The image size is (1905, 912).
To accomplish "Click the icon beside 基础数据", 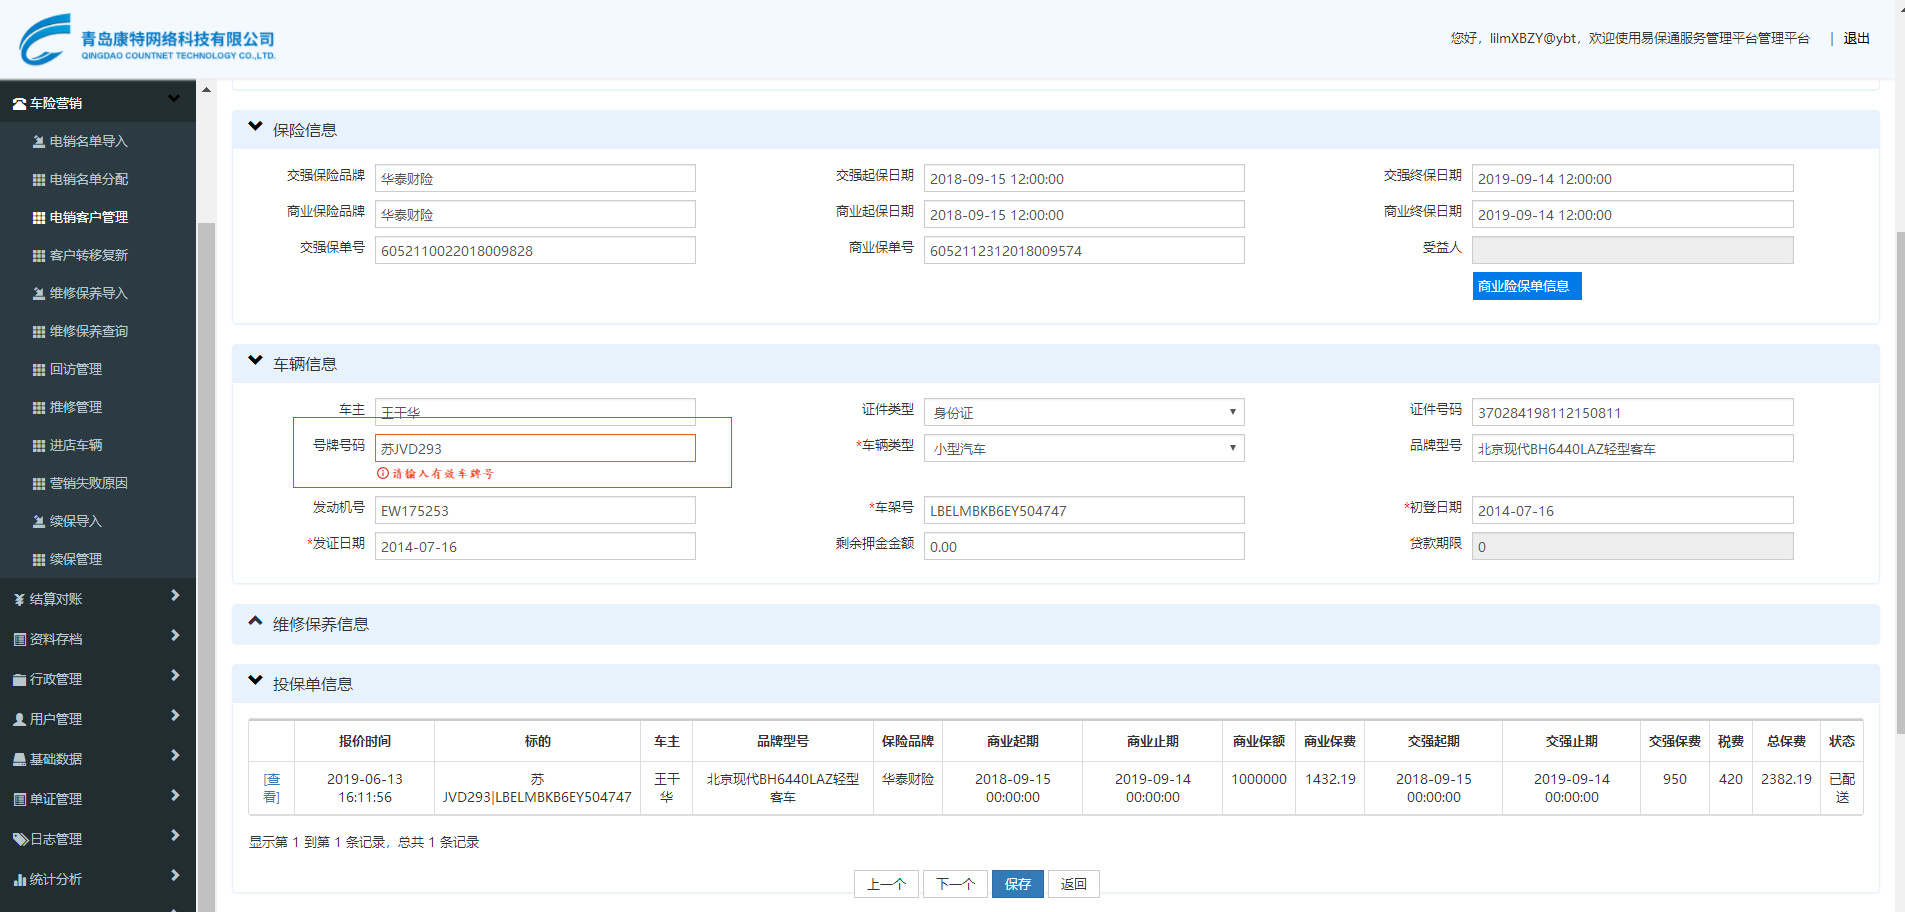I will pyautogui.click(x=19, y=760).
